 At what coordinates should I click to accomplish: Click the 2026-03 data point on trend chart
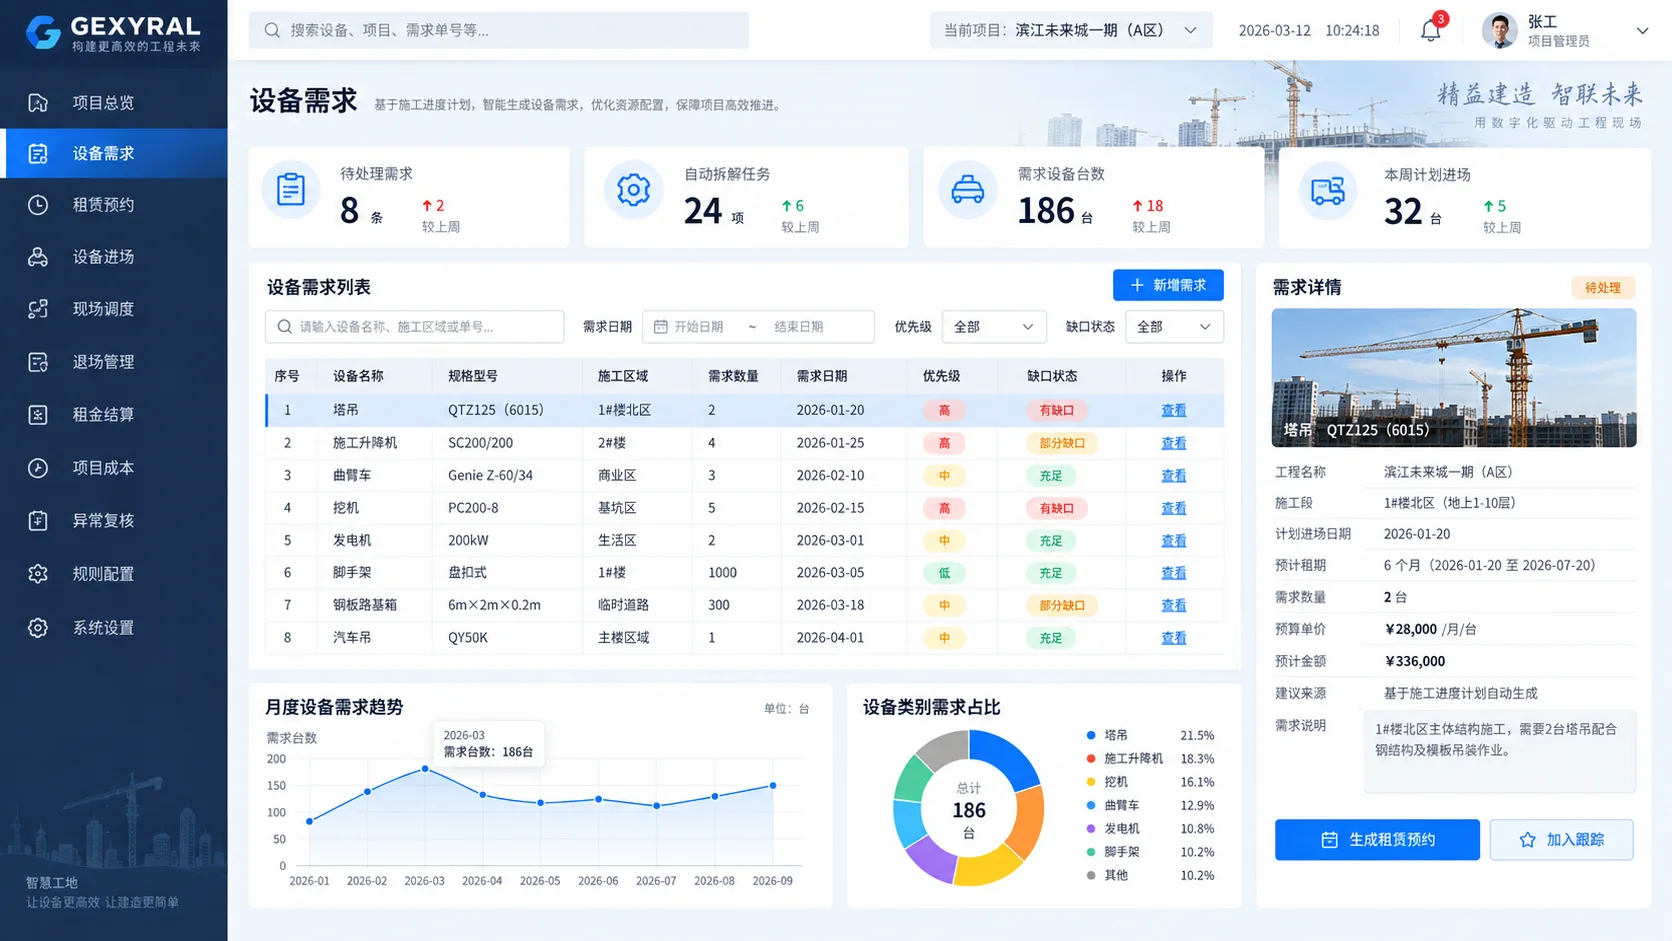(x=425, y=769)
